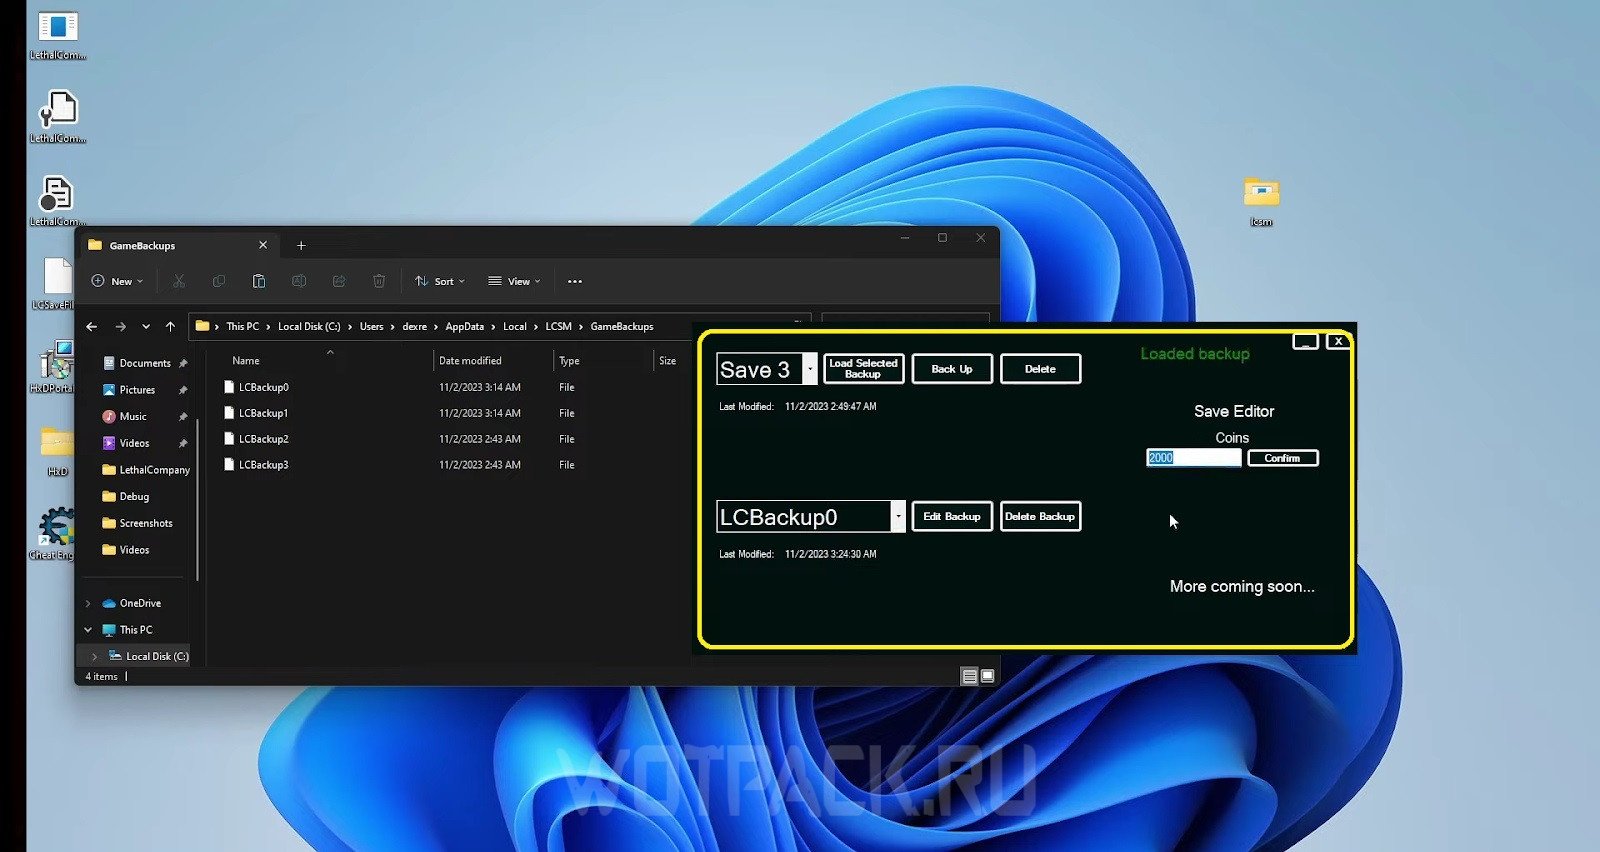Confirm the coins value
Viewport: 1600px width, 852px height.
point(1283,458)
